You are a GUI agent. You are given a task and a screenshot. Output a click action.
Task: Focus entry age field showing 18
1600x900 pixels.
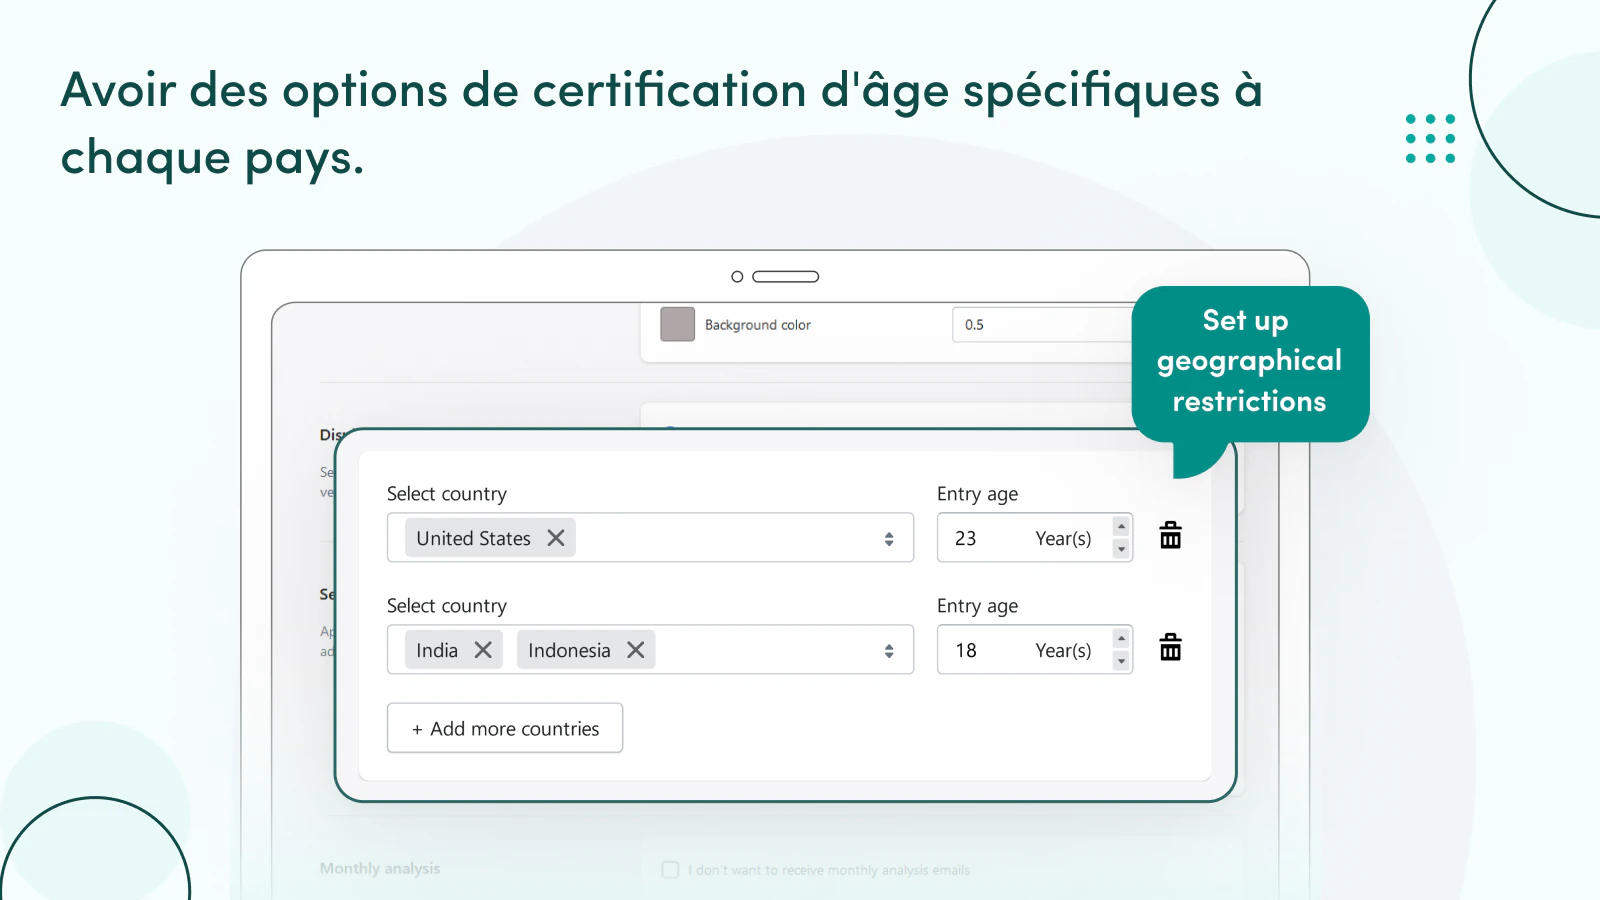pyautogui.click(x=1034, y=650)
